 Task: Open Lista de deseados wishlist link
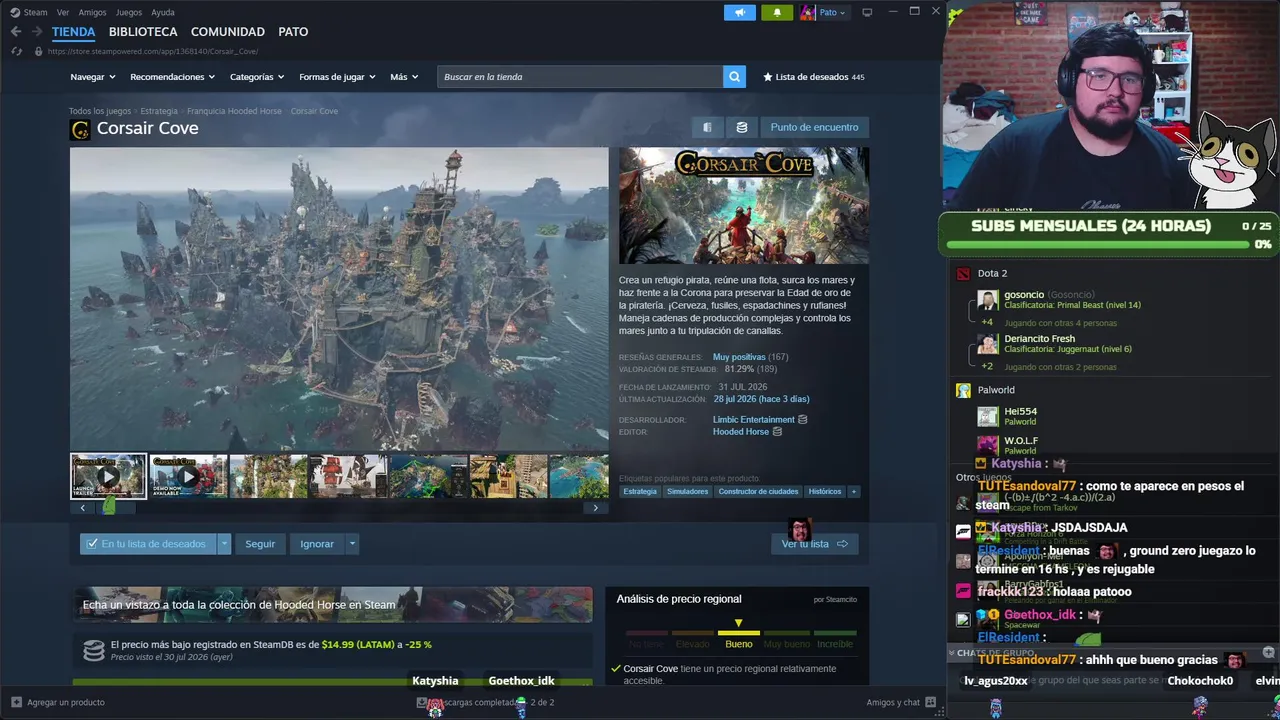[814, 77]
